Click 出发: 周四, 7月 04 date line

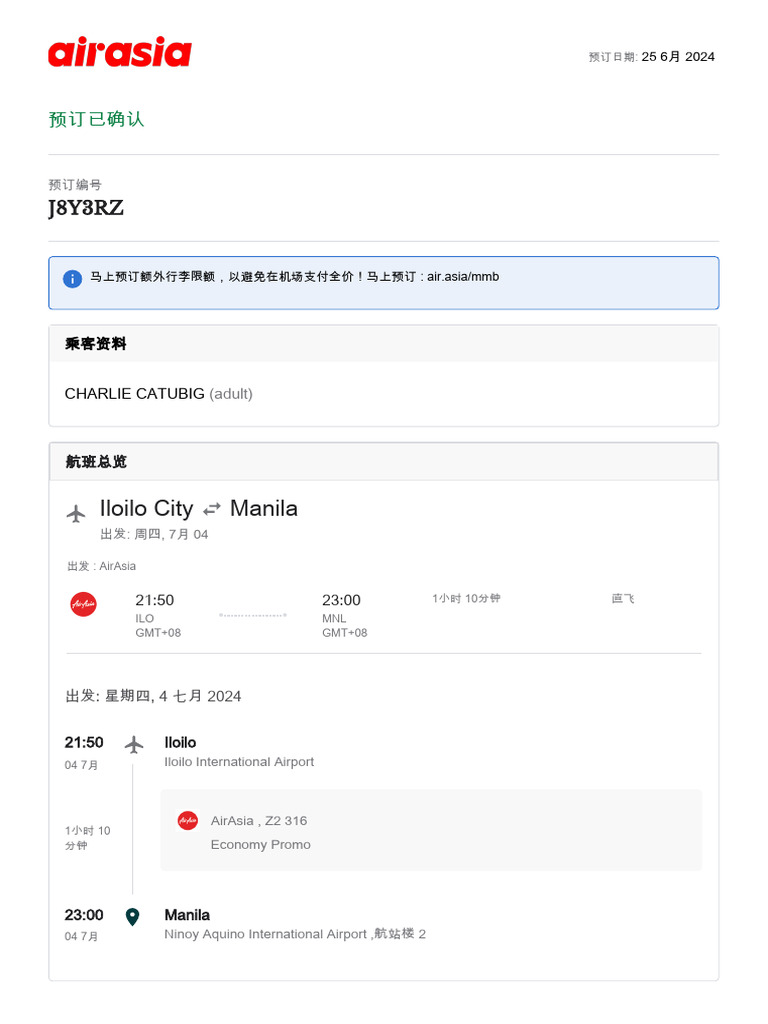pos(154,534)
